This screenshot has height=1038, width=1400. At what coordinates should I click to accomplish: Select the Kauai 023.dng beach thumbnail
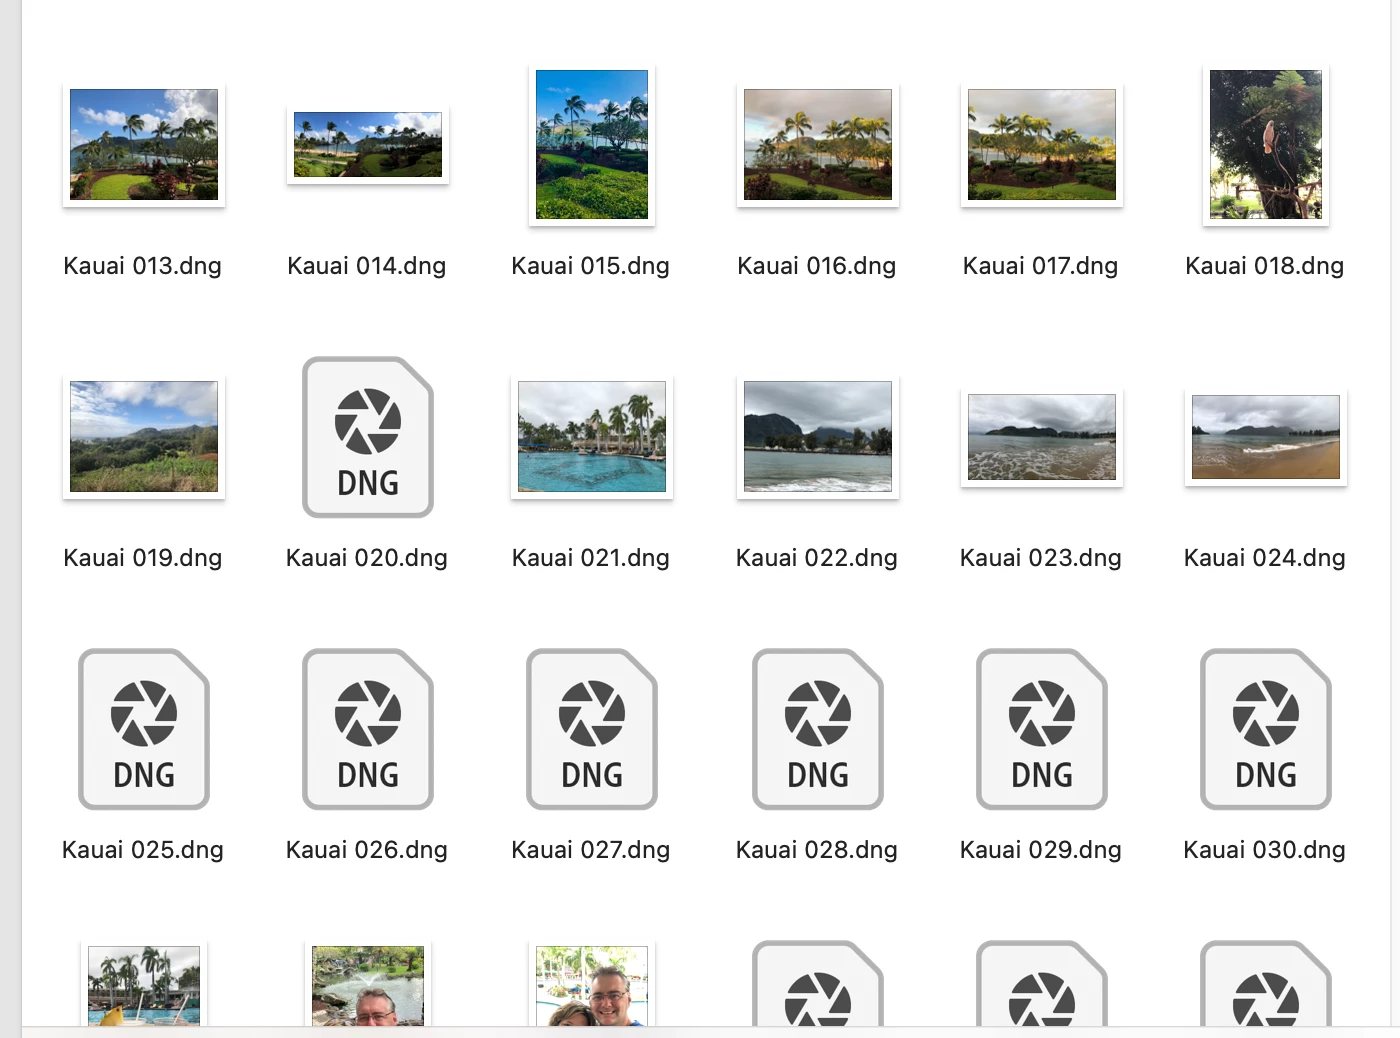(x=1042, y=437)
